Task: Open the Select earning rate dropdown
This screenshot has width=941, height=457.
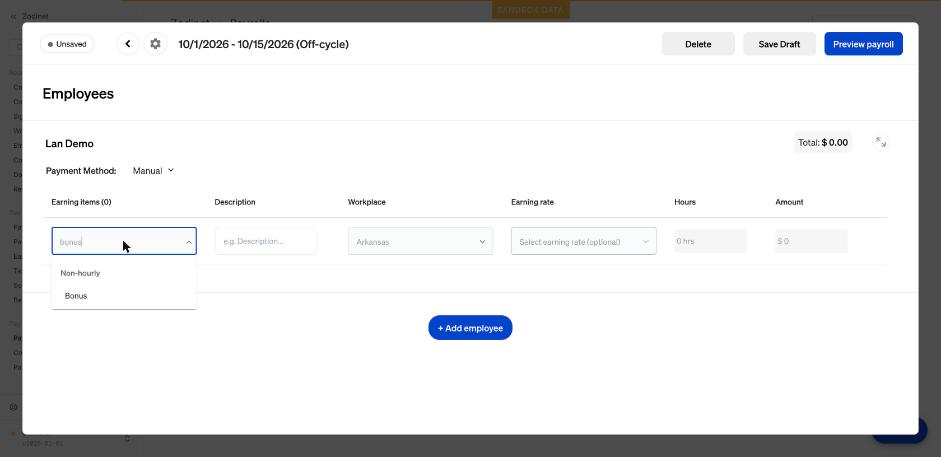Action: point(583,242)
